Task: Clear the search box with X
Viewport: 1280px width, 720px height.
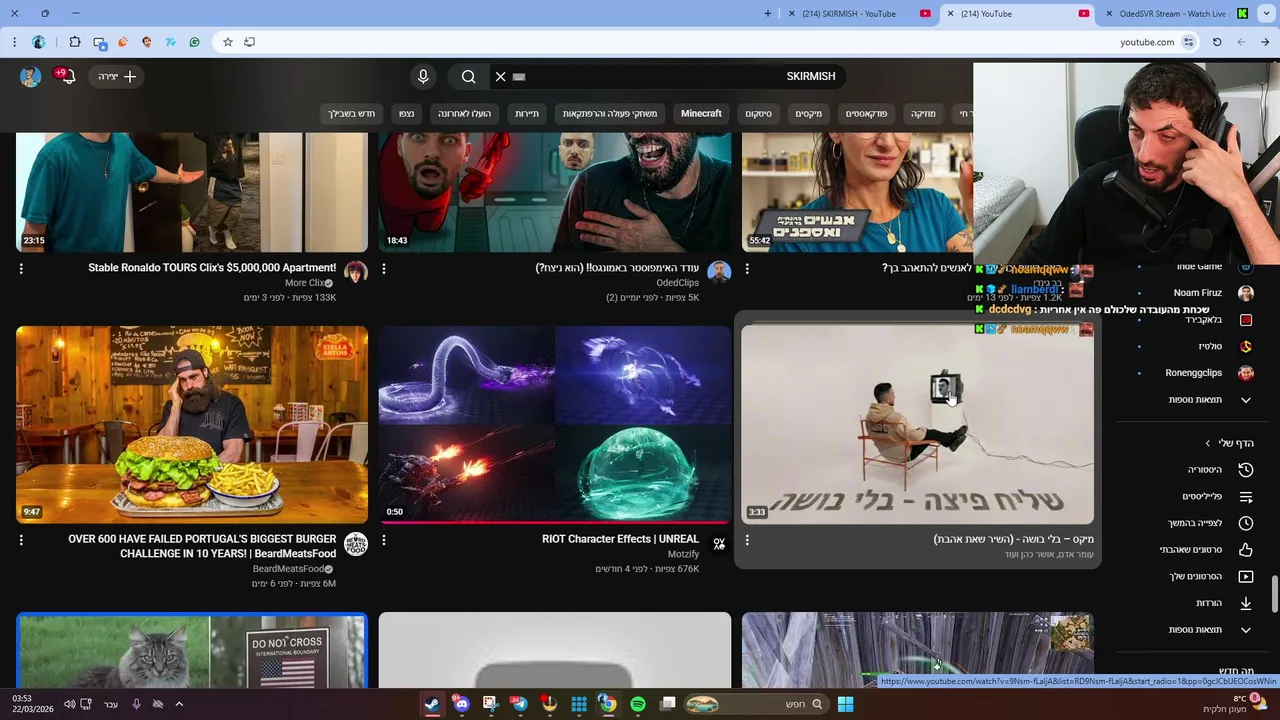Action: (x=501, y=76)
